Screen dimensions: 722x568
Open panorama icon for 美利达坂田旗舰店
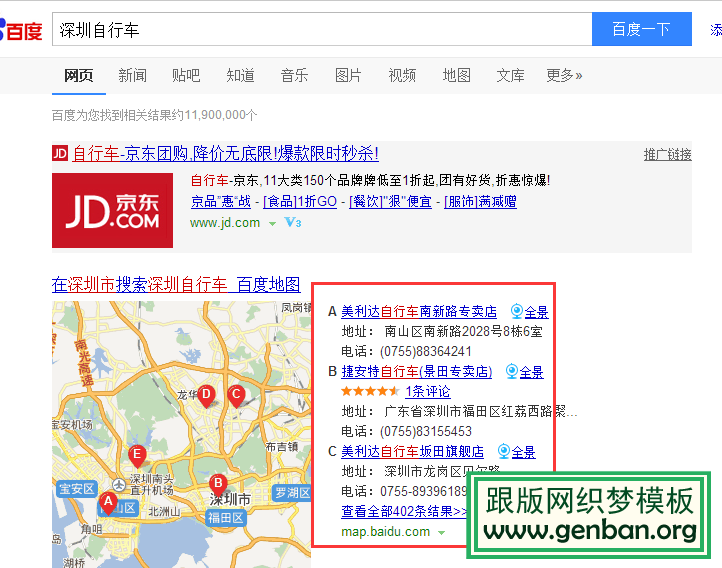pos(504,452)
